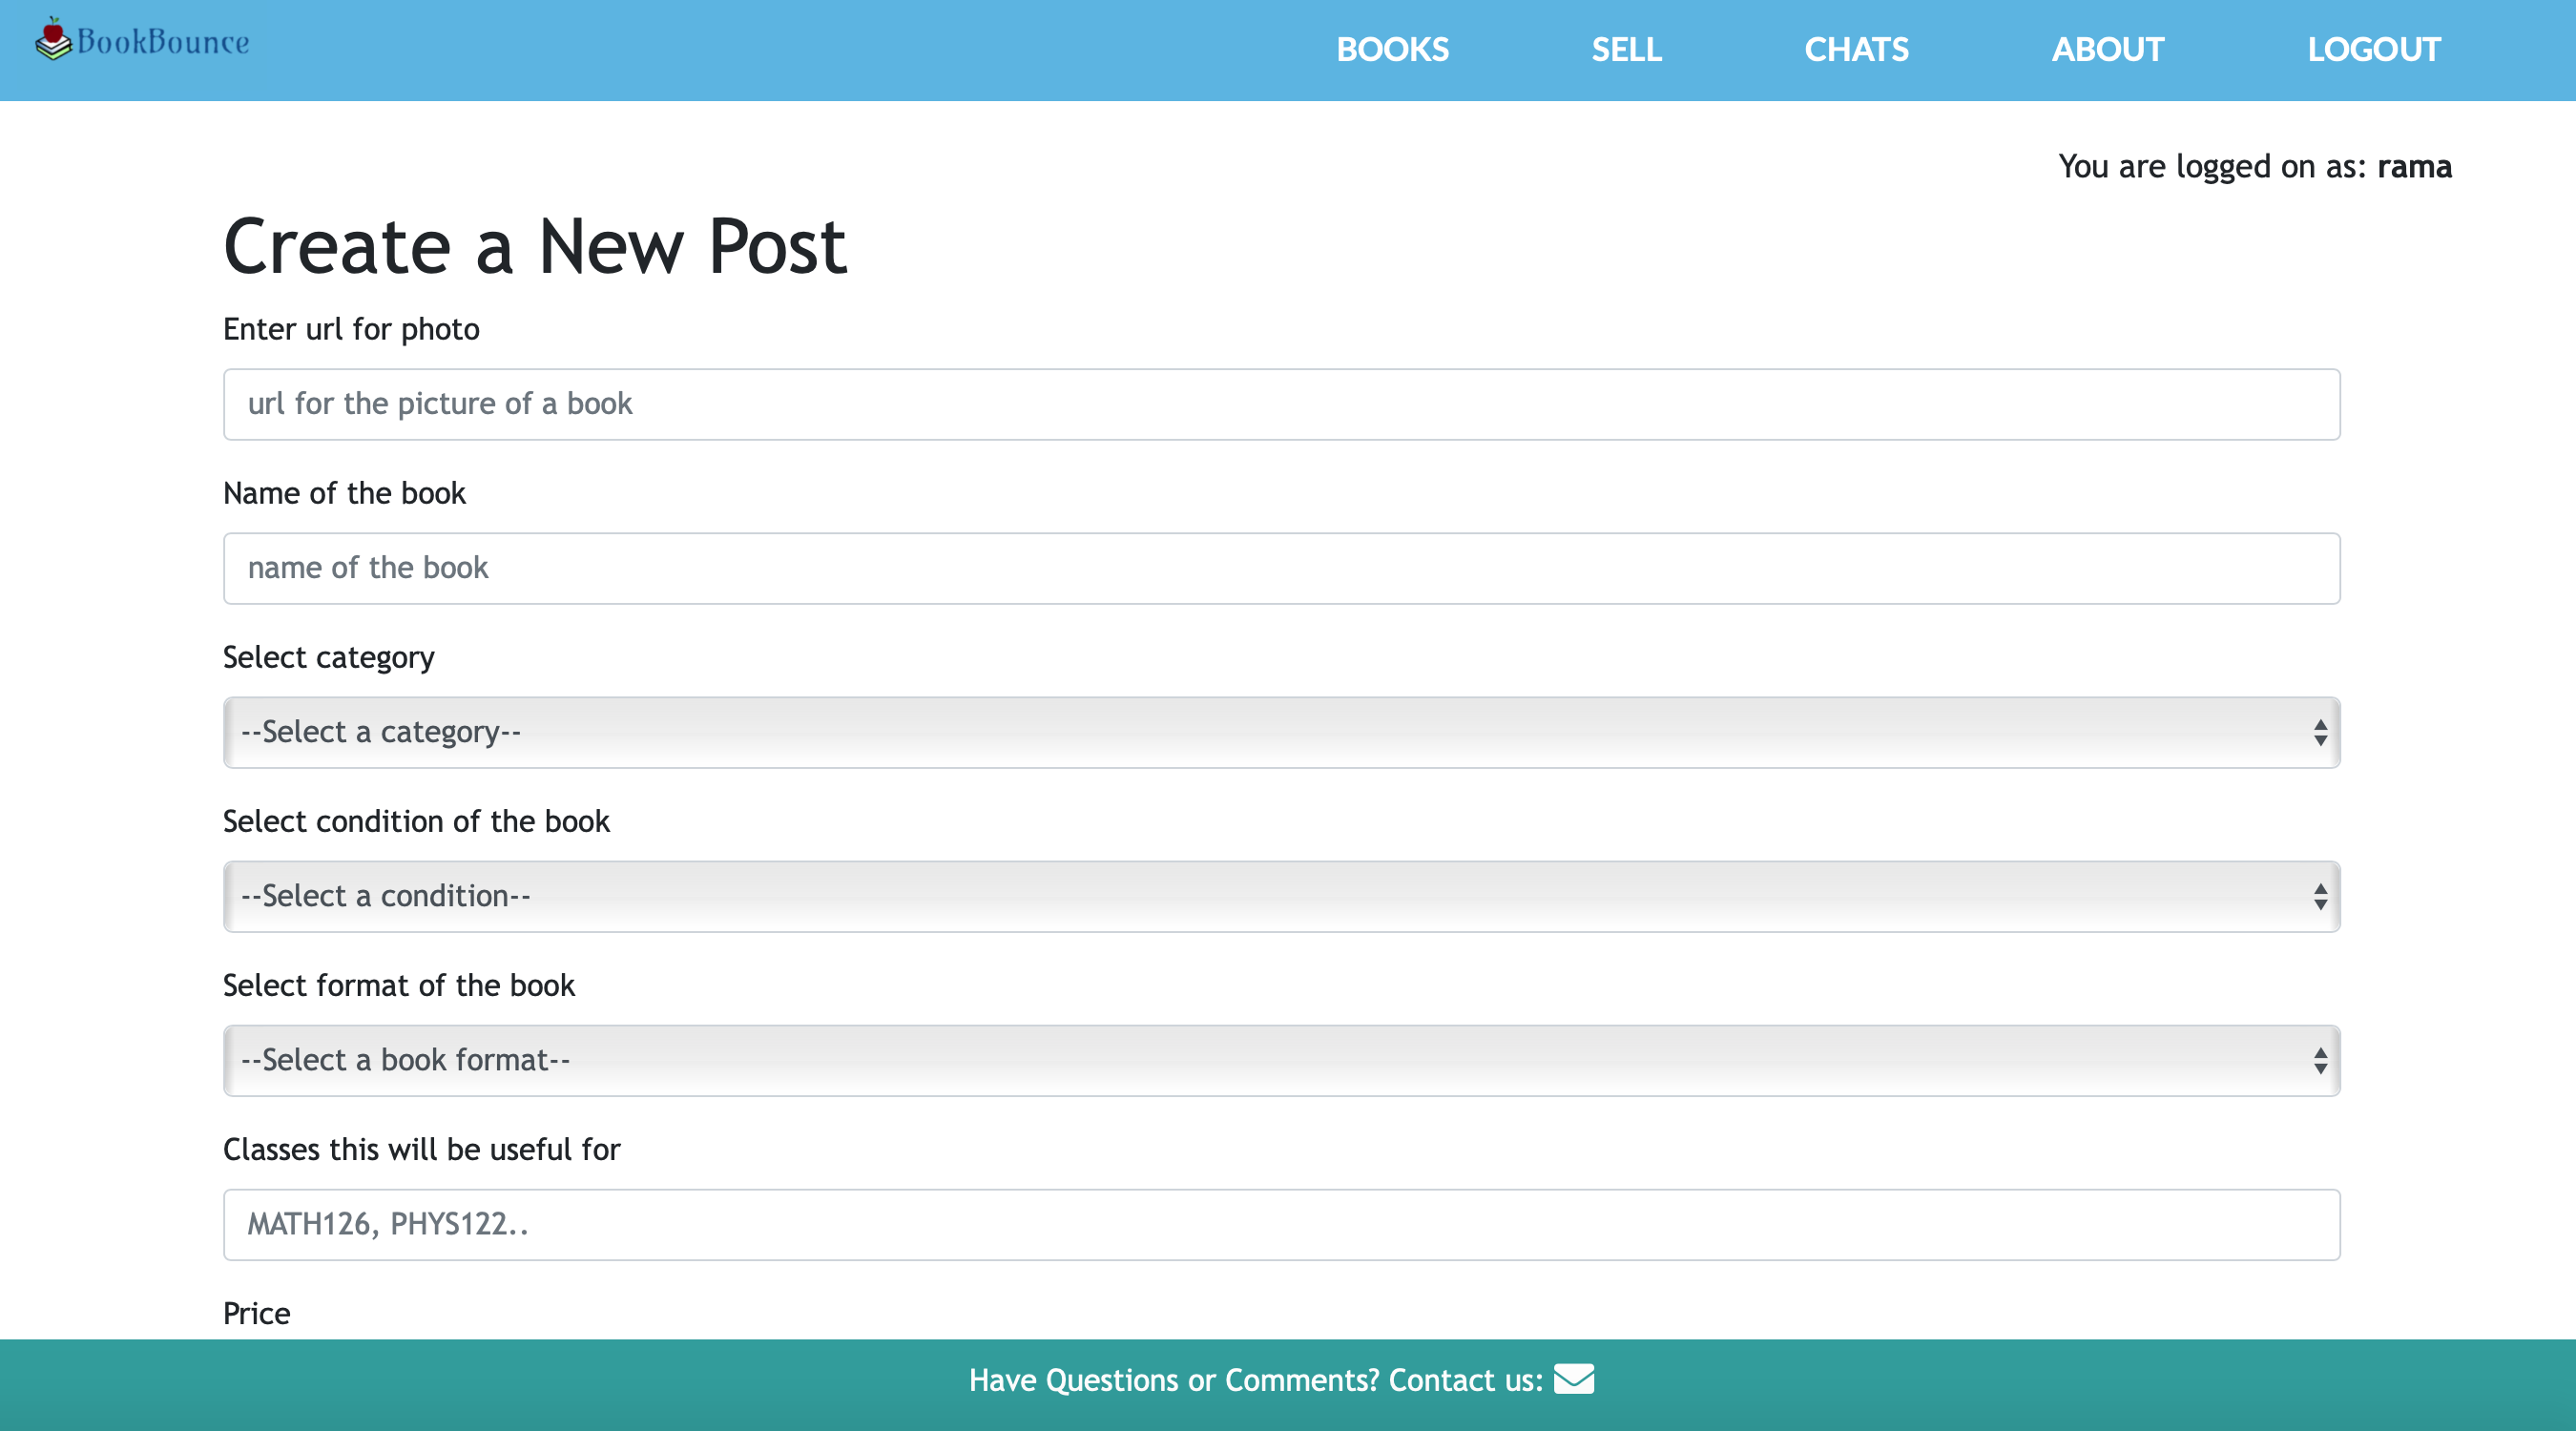Screen dimensions: 2576x1431
Task: Click the envelope contact icon in the footer
Action: (1573, 1379)
